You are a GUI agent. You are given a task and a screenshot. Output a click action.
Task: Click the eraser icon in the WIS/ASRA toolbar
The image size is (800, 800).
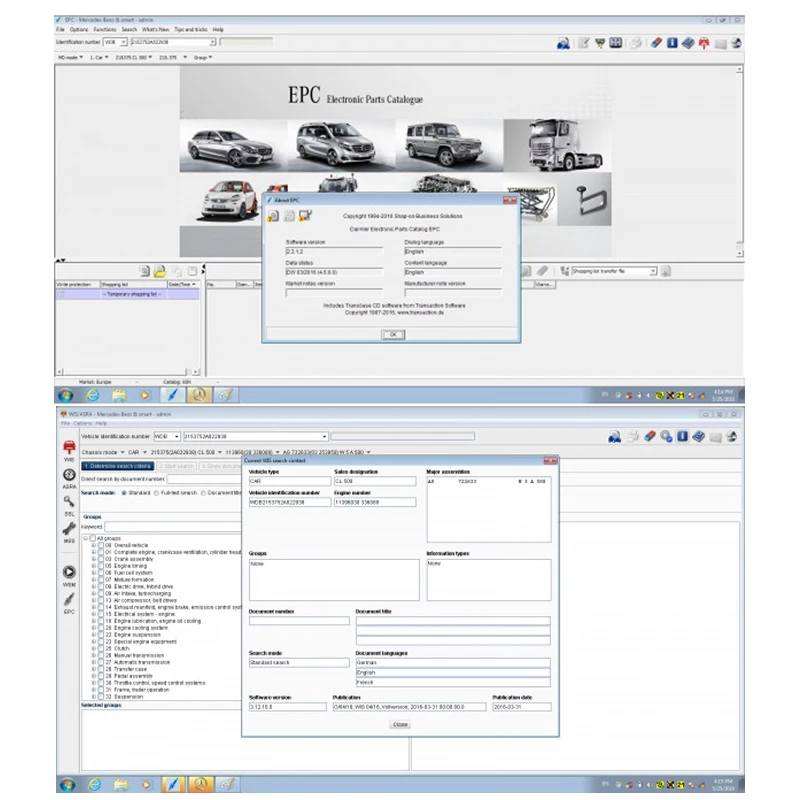click(649, 436)
